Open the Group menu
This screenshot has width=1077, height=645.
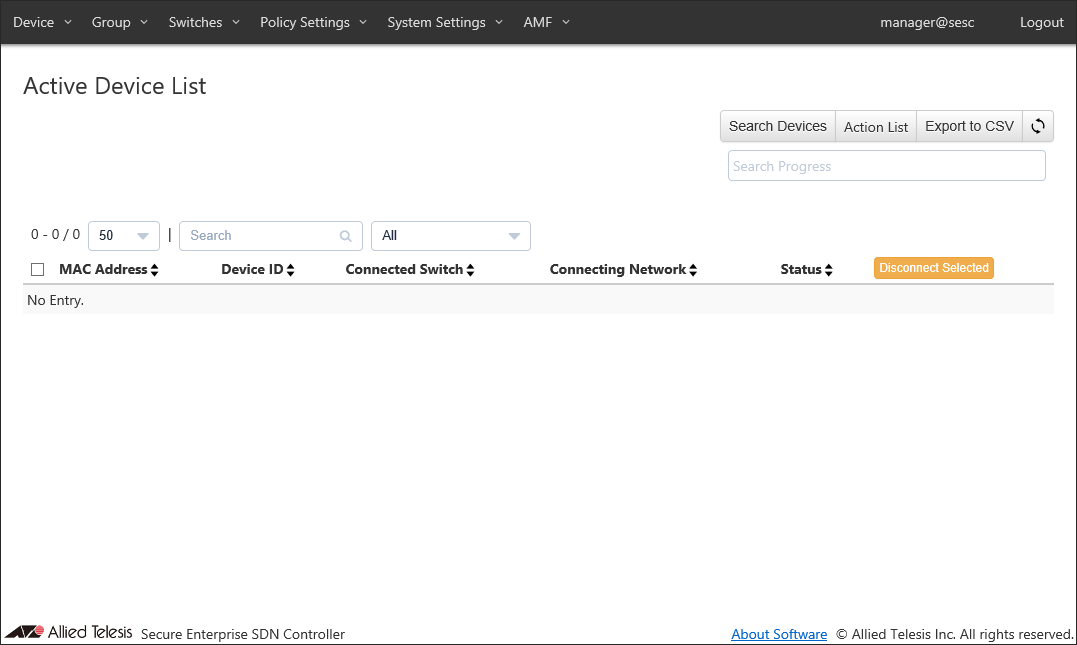click(x=120, y=22)
